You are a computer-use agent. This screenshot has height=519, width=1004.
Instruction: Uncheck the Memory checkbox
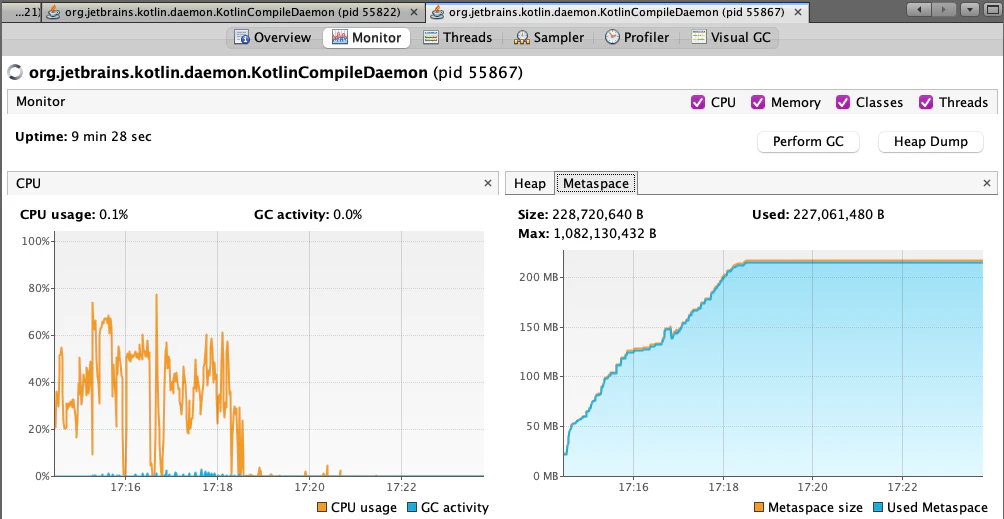pyautogui.click(x=758, y=102)
